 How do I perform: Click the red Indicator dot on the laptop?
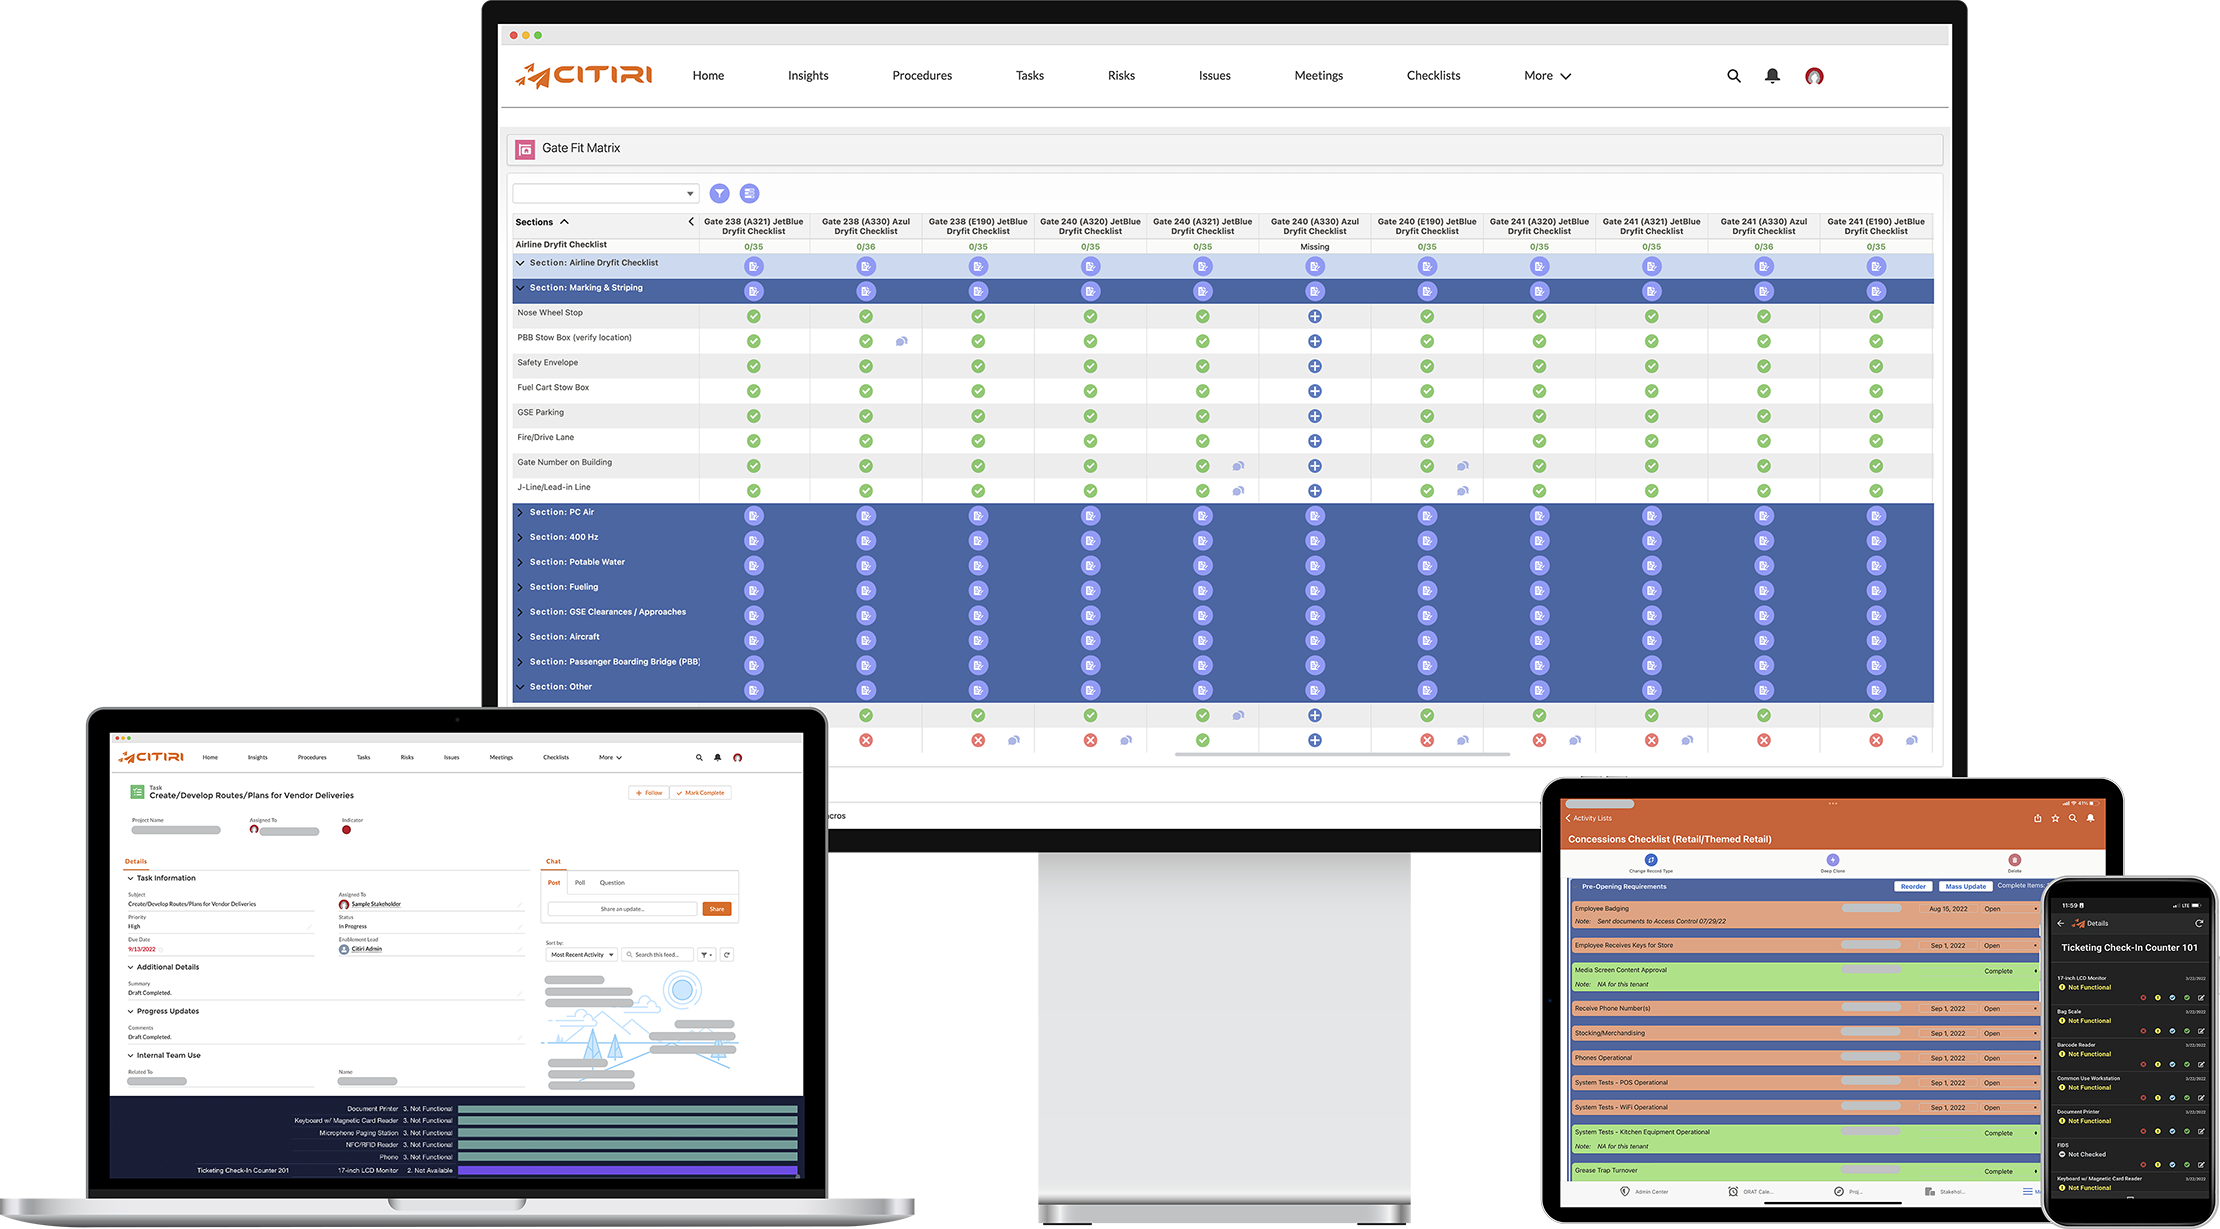346,830
